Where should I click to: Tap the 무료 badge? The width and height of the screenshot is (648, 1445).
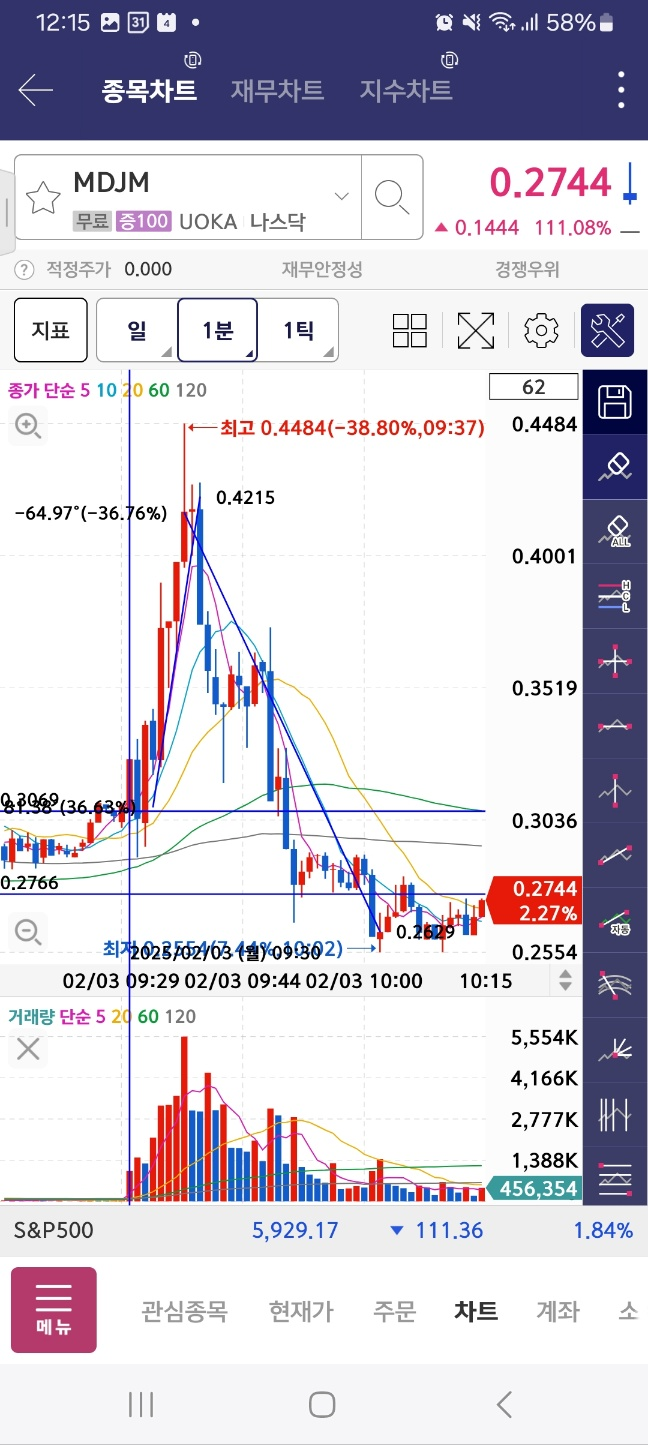pos(92,222)
